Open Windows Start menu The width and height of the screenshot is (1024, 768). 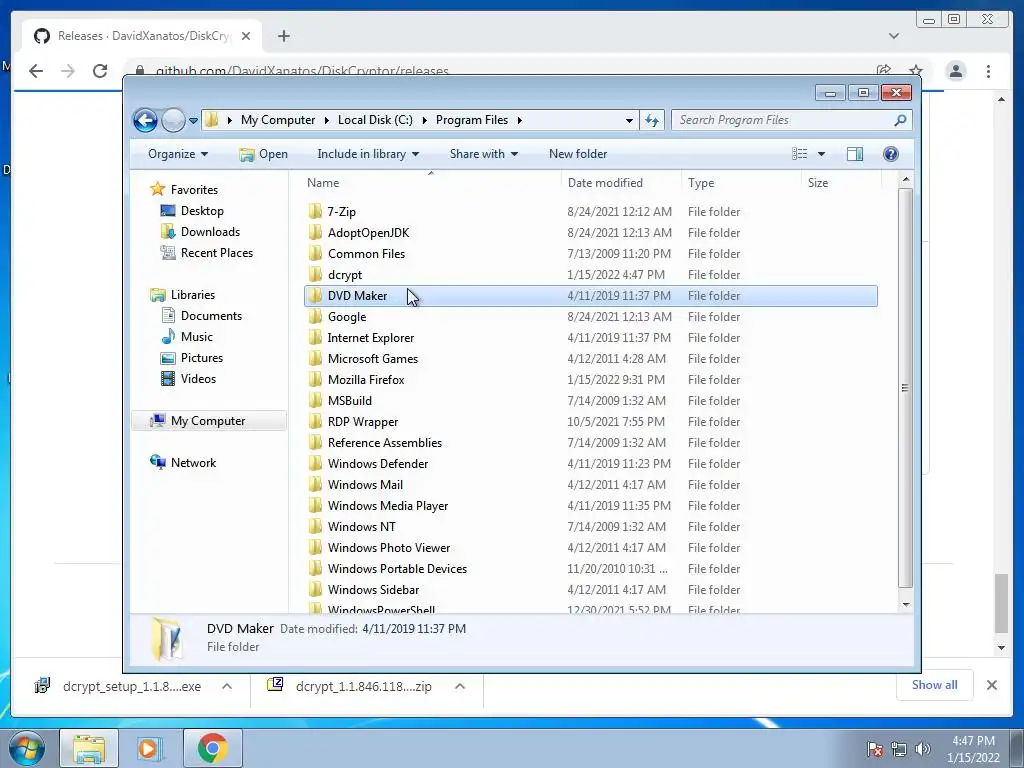click(26, 748)
